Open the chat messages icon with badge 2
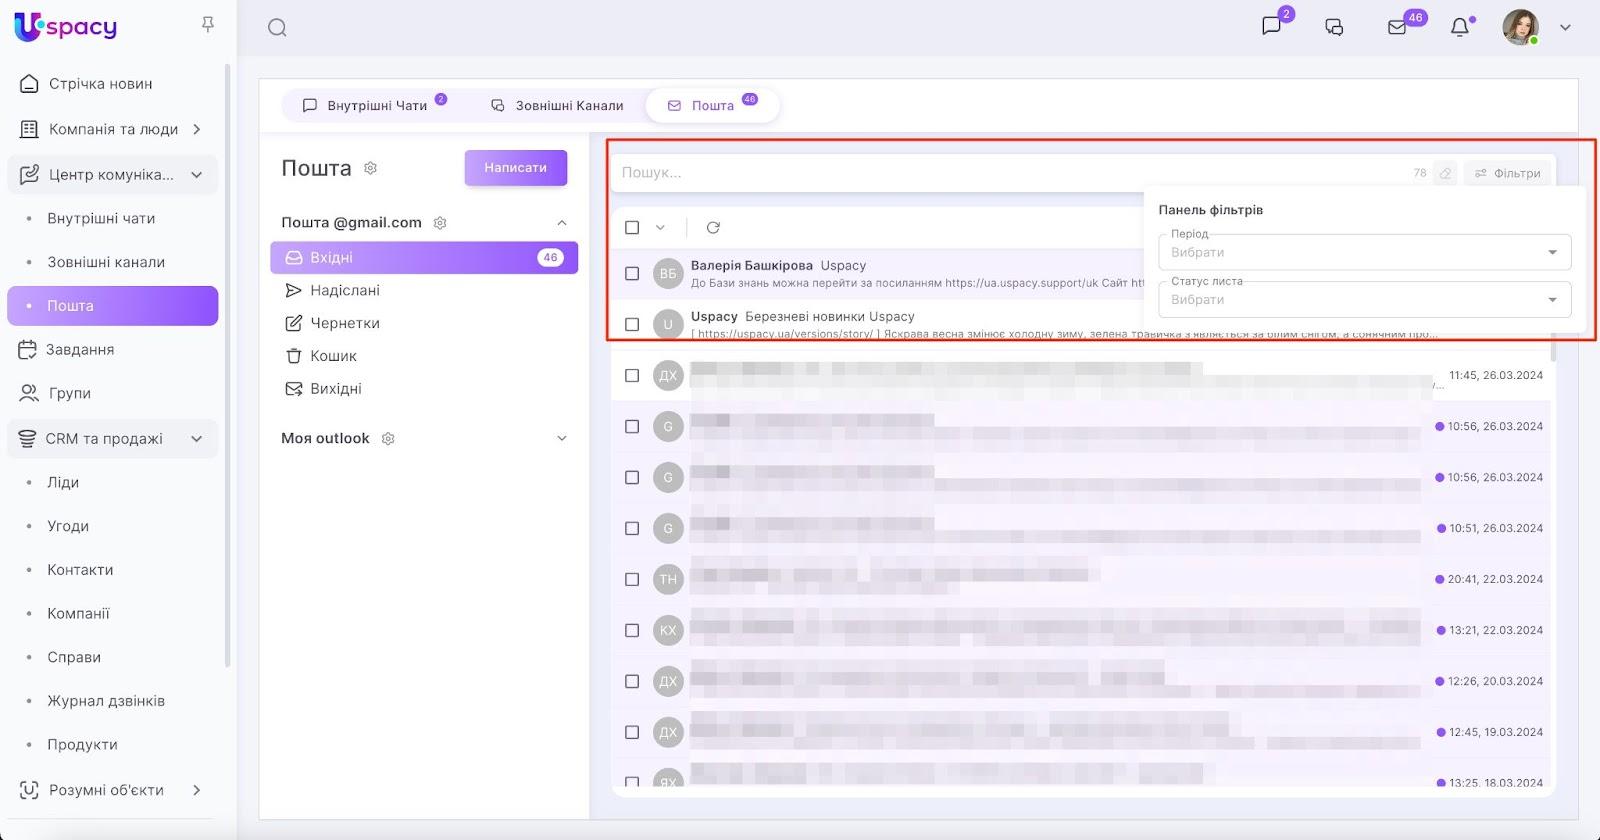 [1272, 27]
